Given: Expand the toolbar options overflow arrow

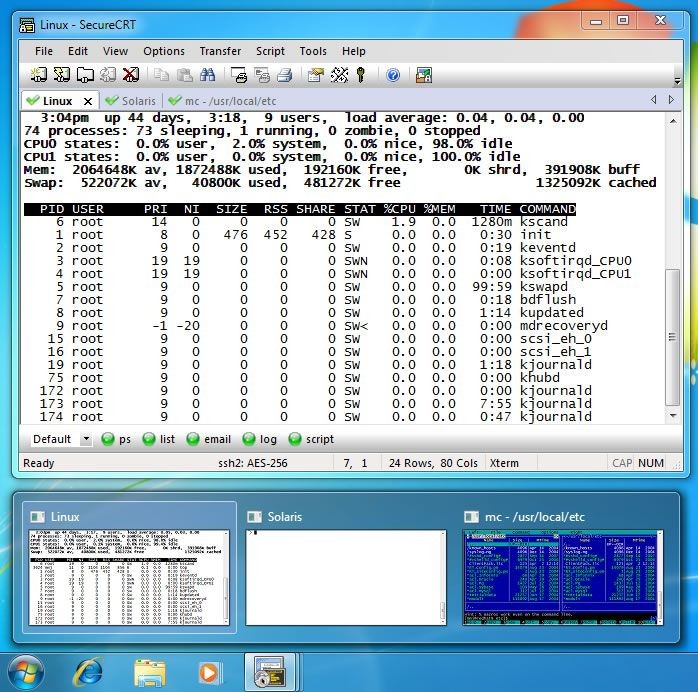Looking at the screenshot, I should pyautogui.click(x=677, y=81).
